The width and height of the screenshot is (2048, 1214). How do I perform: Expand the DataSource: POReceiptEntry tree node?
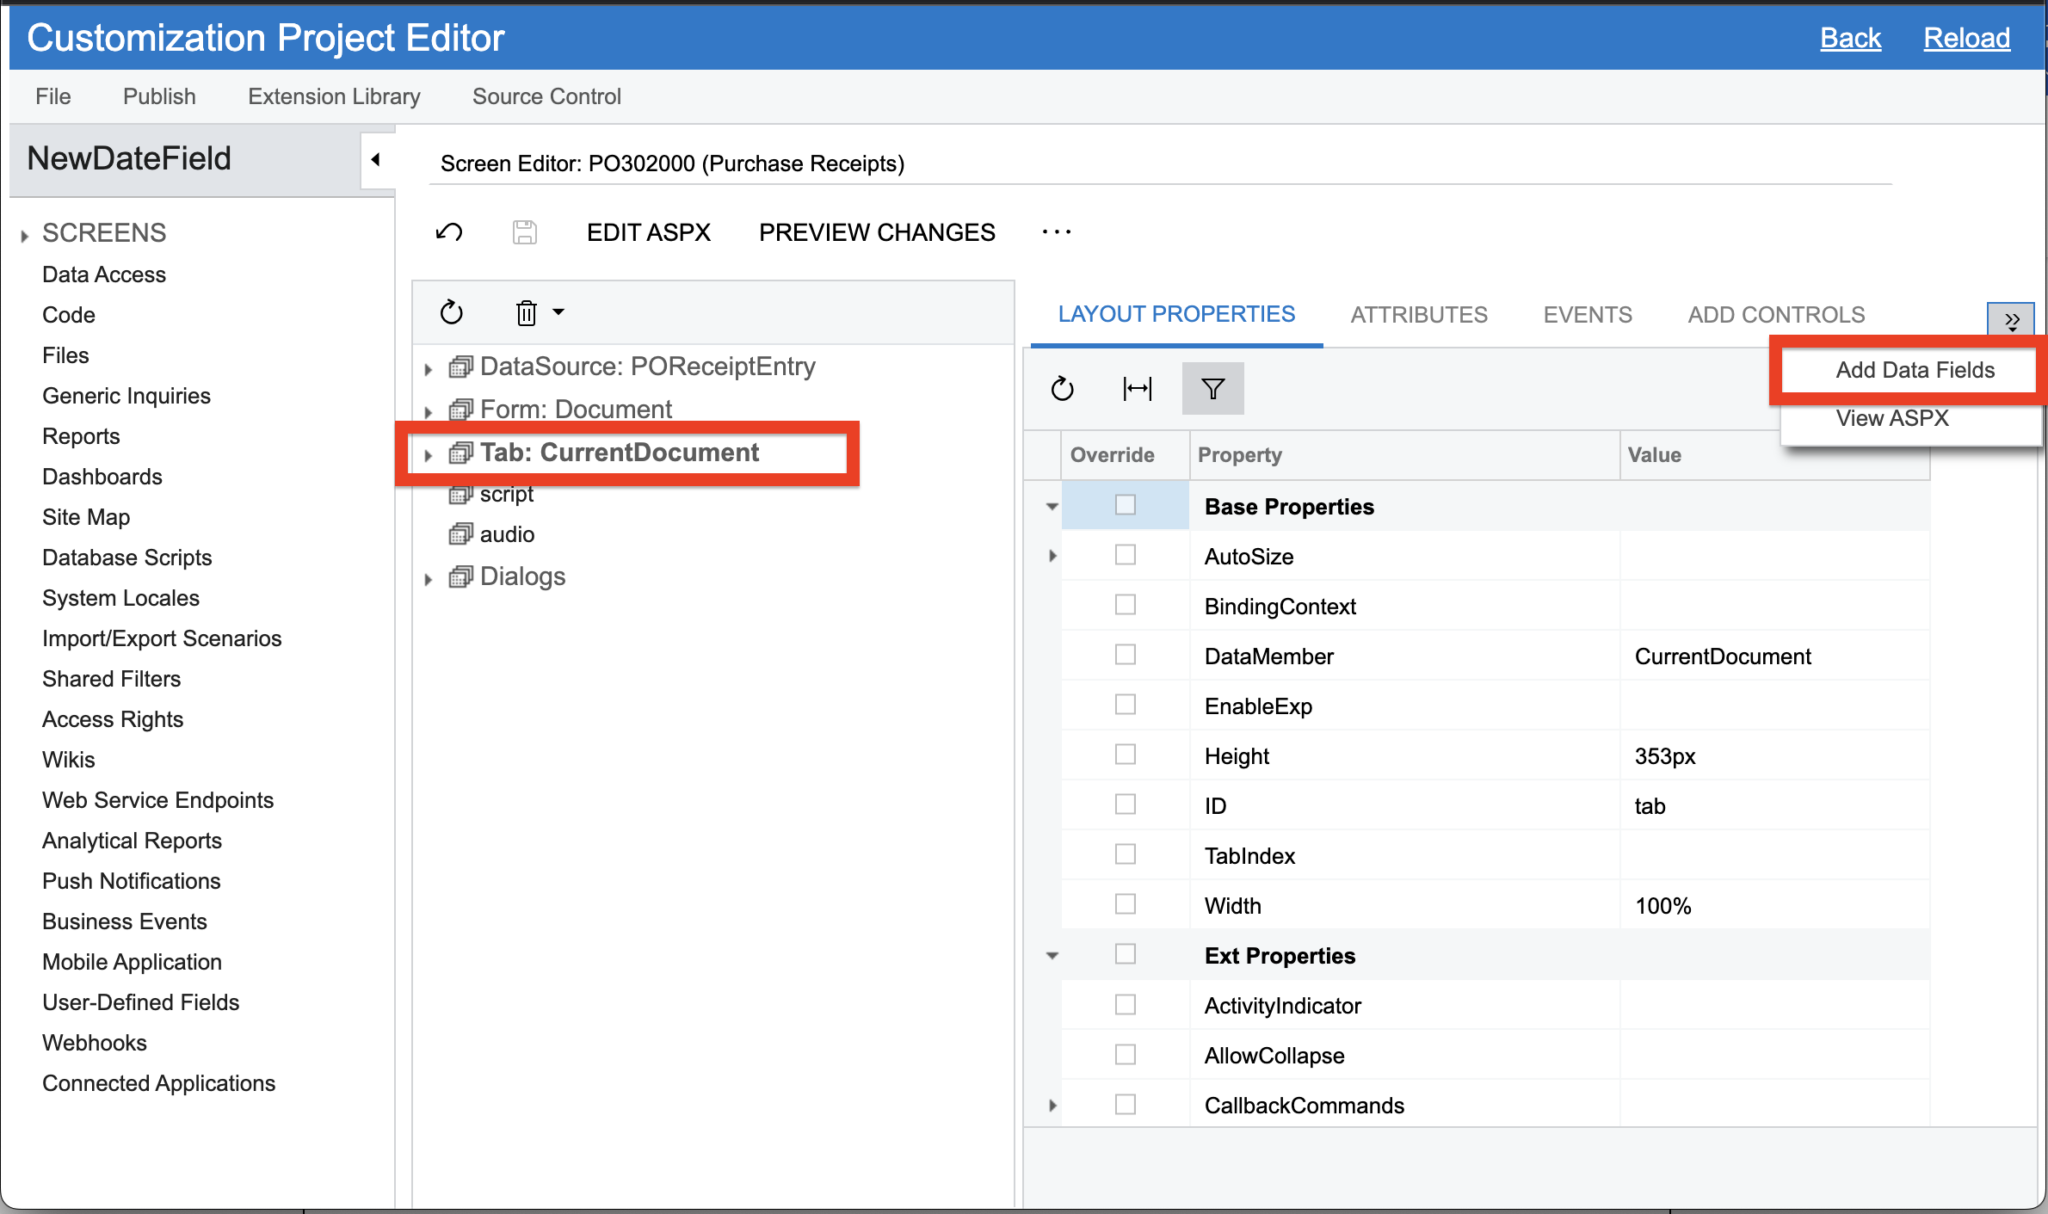point(428,367)
